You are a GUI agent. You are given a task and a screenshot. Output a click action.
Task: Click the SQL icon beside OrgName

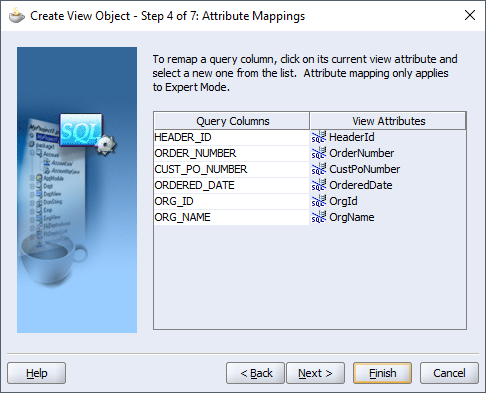(319, 217)
